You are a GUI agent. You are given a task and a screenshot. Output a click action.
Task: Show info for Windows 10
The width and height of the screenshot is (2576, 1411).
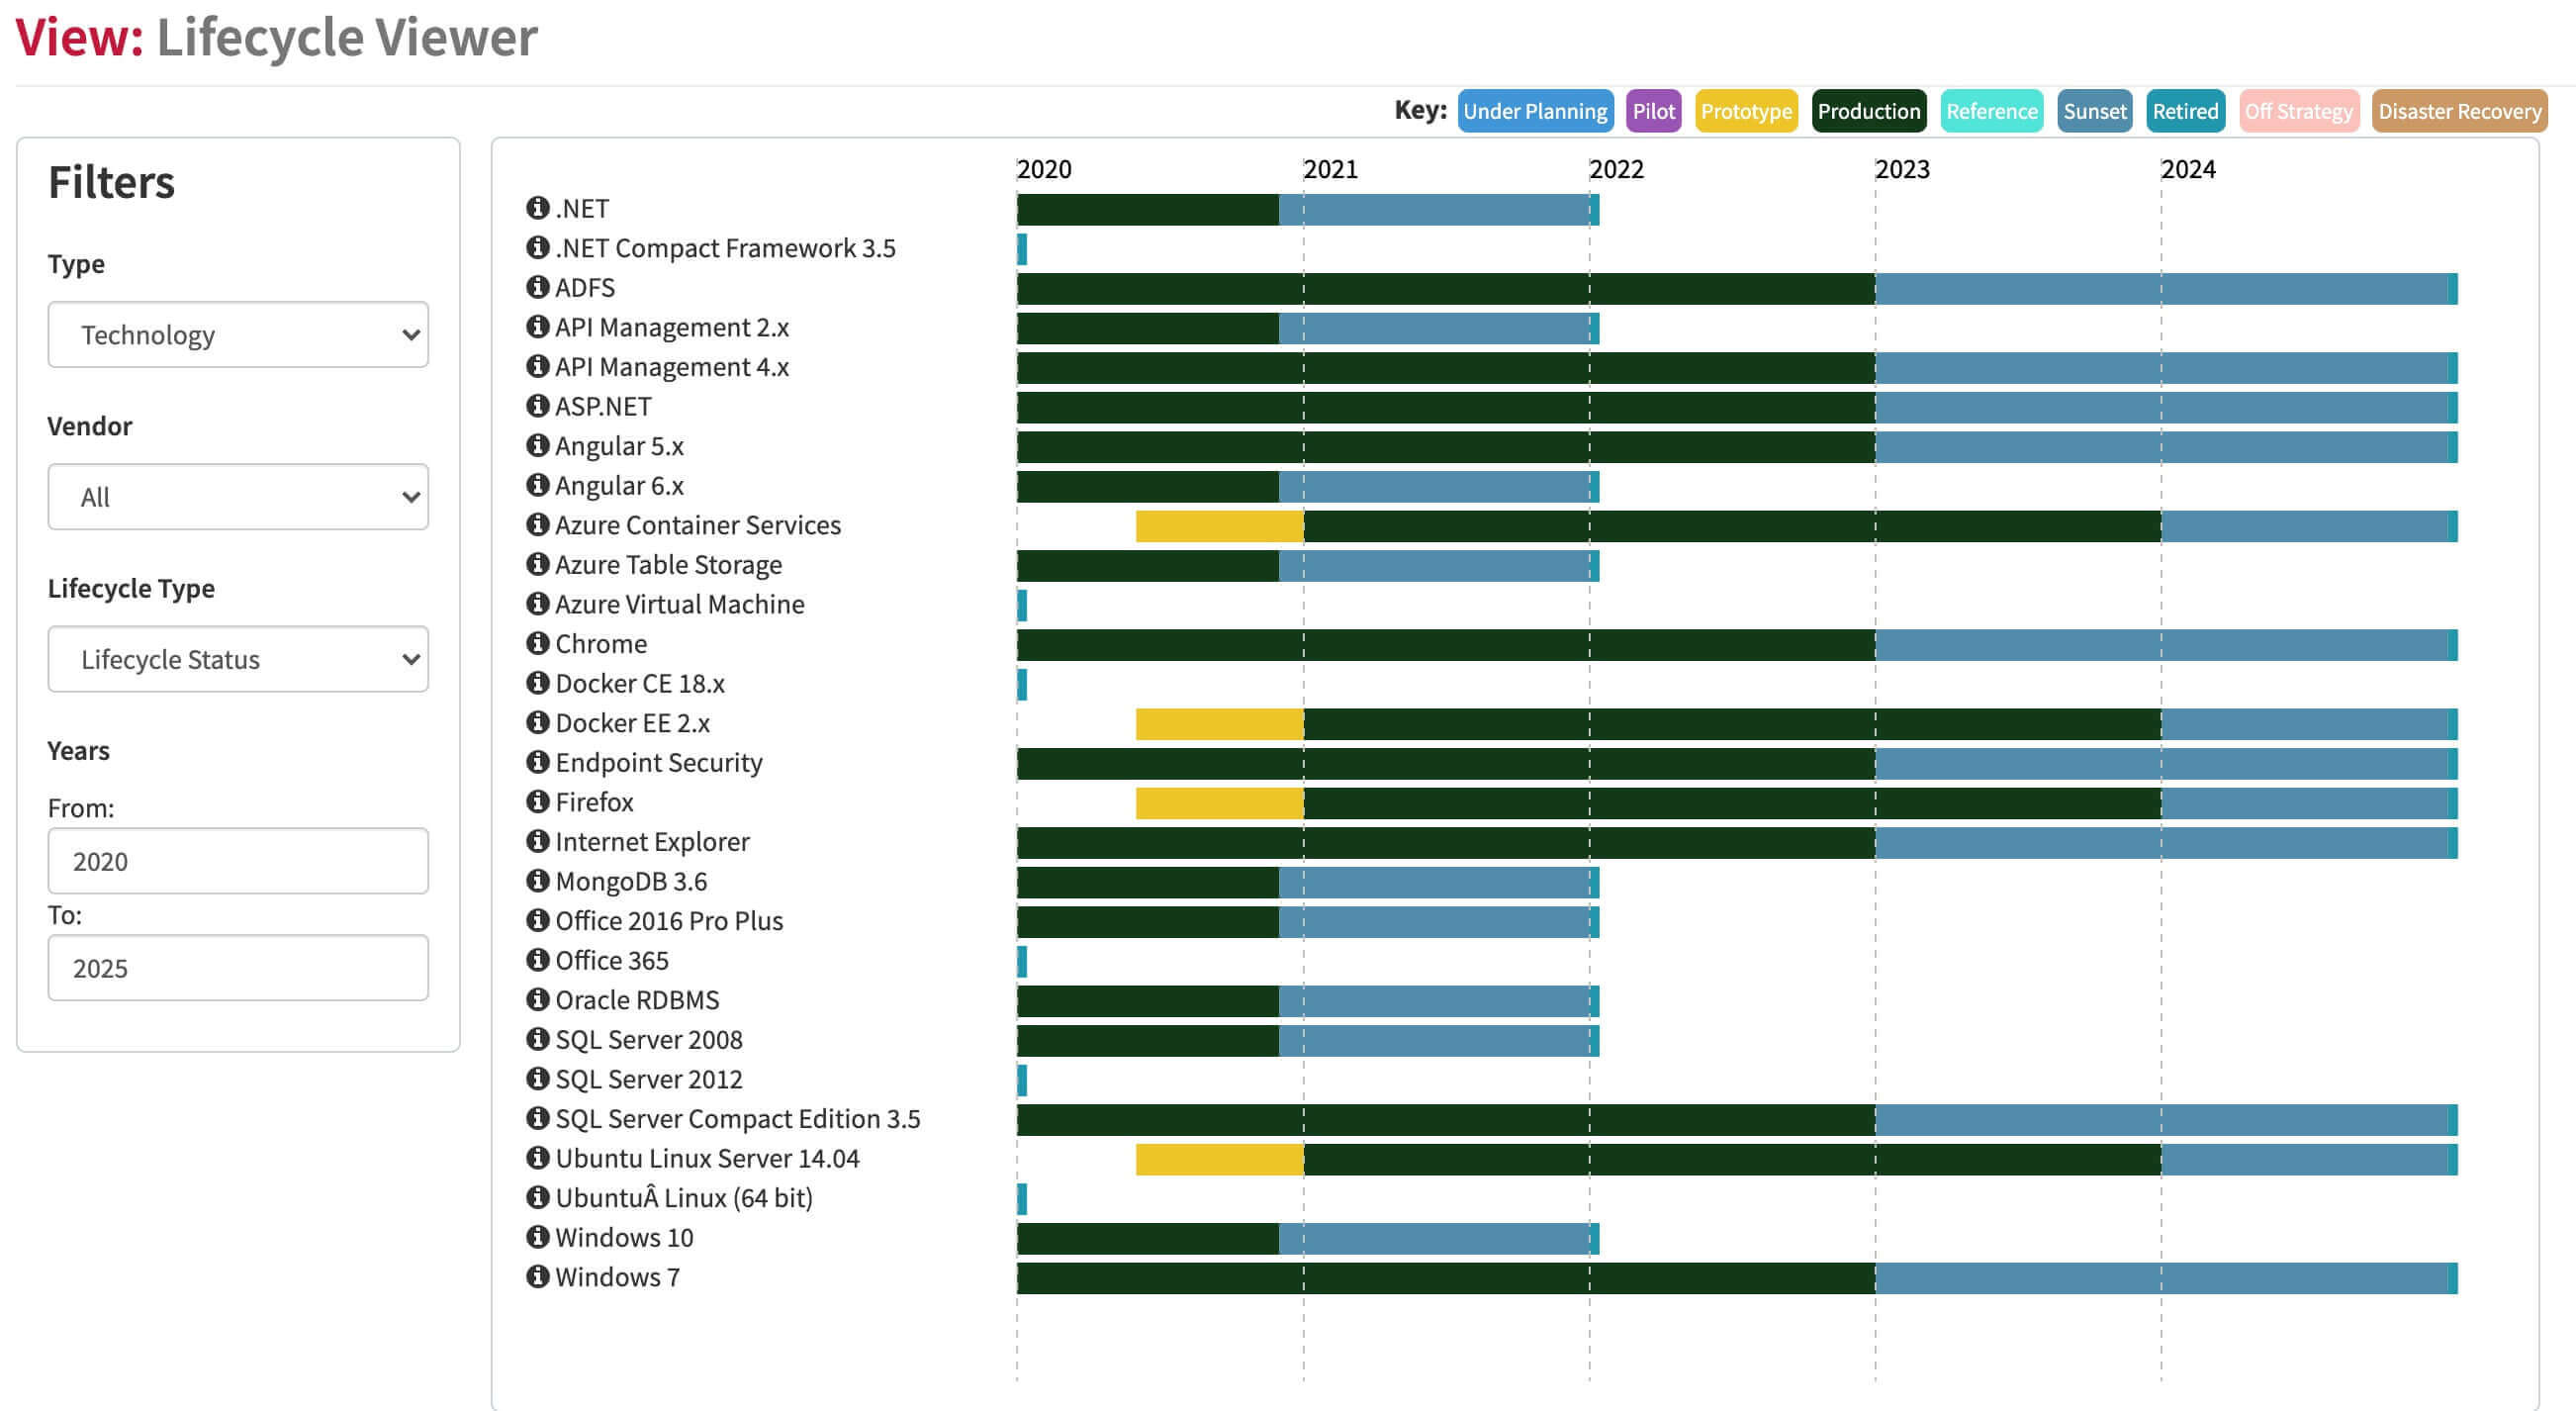click(538, 1237)
